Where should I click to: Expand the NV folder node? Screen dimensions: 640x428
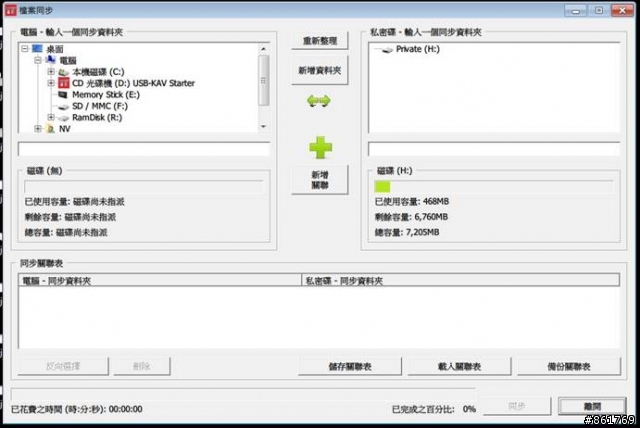(x=38, y=129)
